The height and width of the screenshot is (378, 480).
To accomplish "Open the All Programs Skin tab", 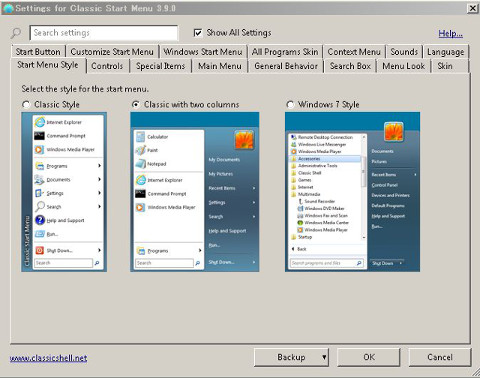I will pos(285,52).
